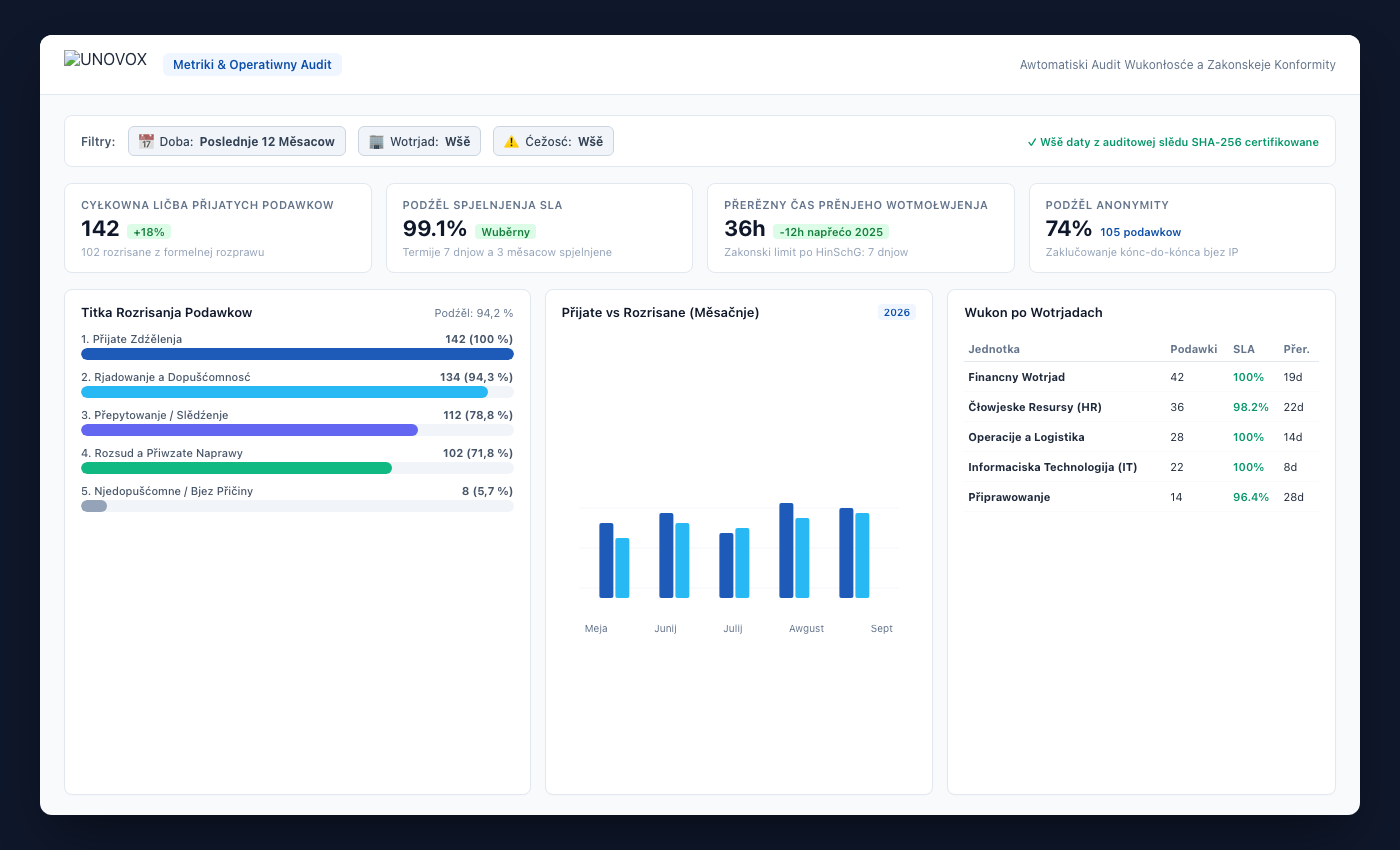Click the Wuběrny SLA badge

click(505, 232)
